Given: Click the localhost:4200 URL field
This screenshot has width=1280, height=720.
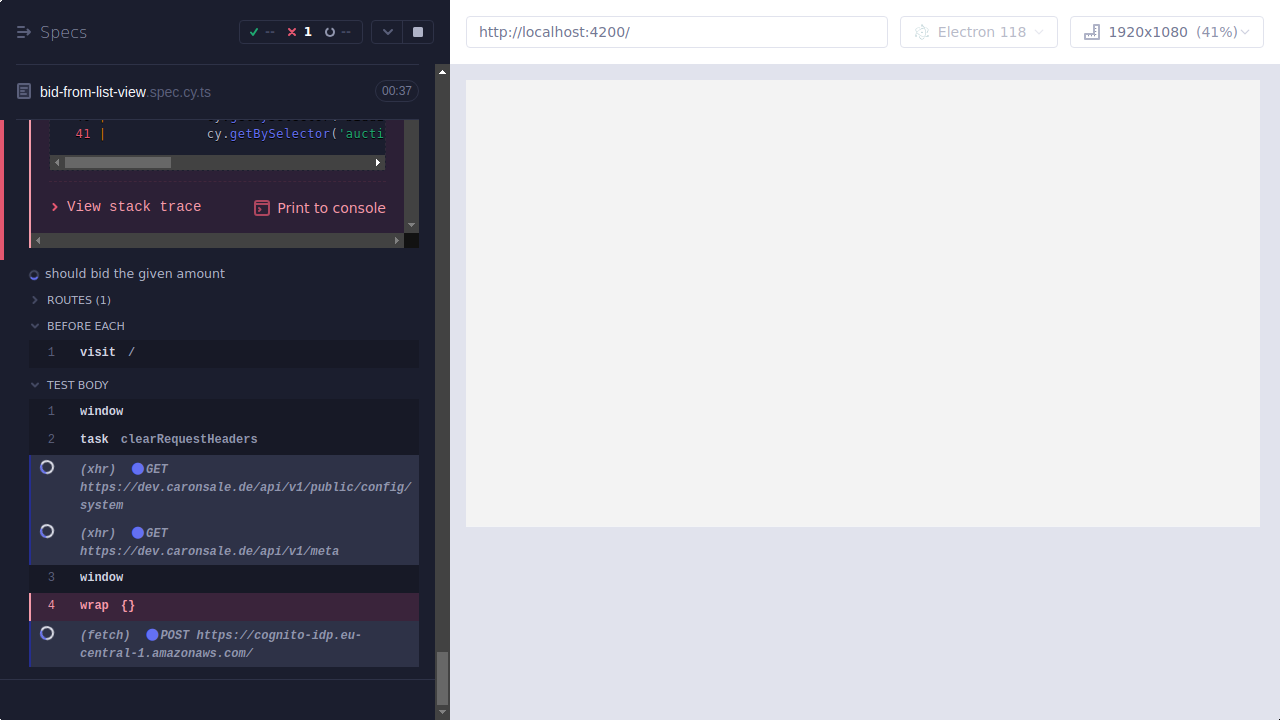Looking at the screenshot, I should (676, 31).
